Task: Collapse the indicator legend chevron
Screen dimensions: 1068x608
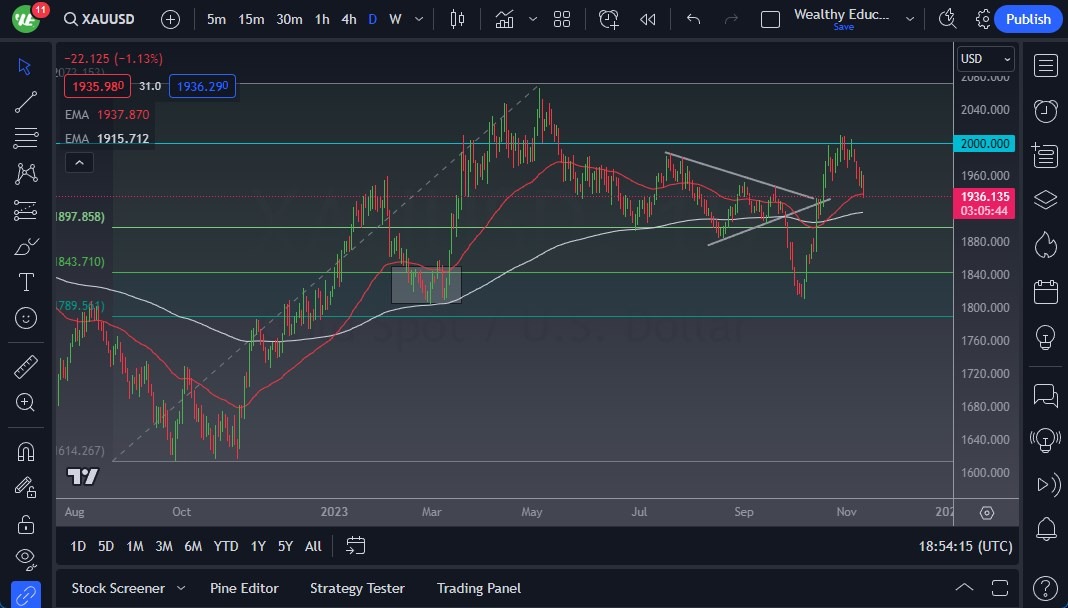Action: click(79, 162)
